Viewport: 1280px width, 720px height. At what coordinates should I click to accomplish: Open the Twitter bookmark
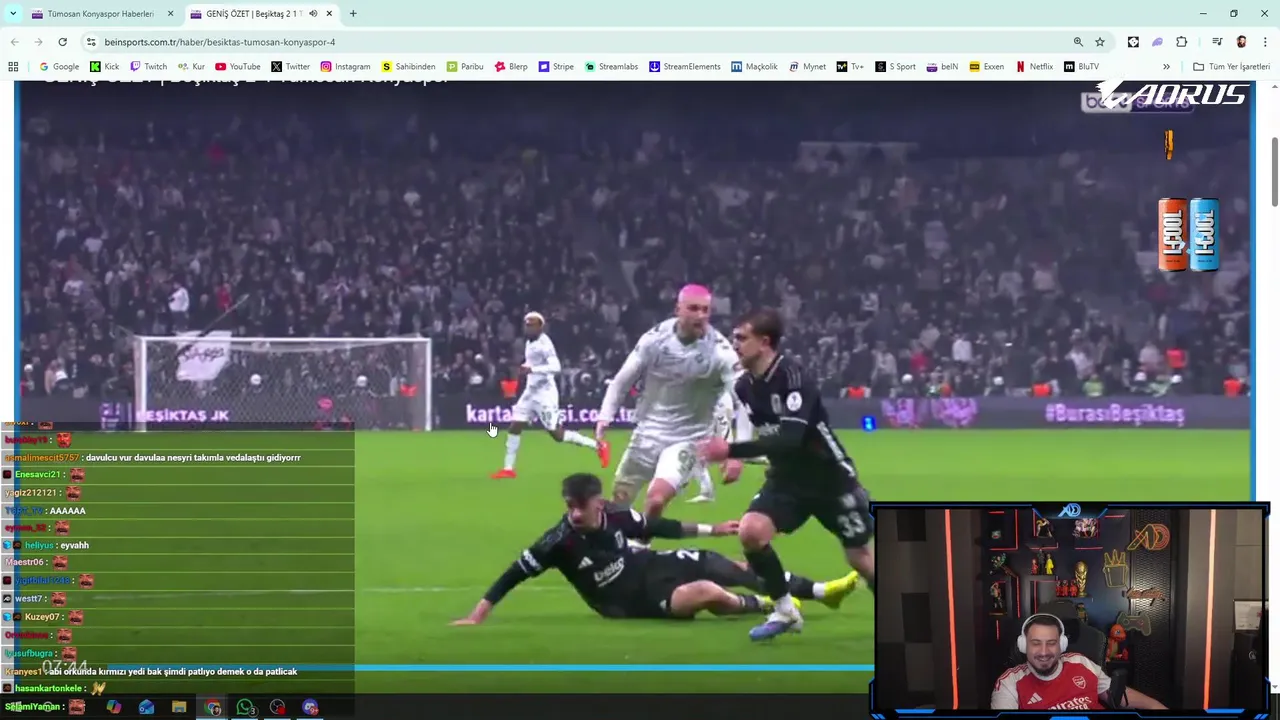(291, 67)
